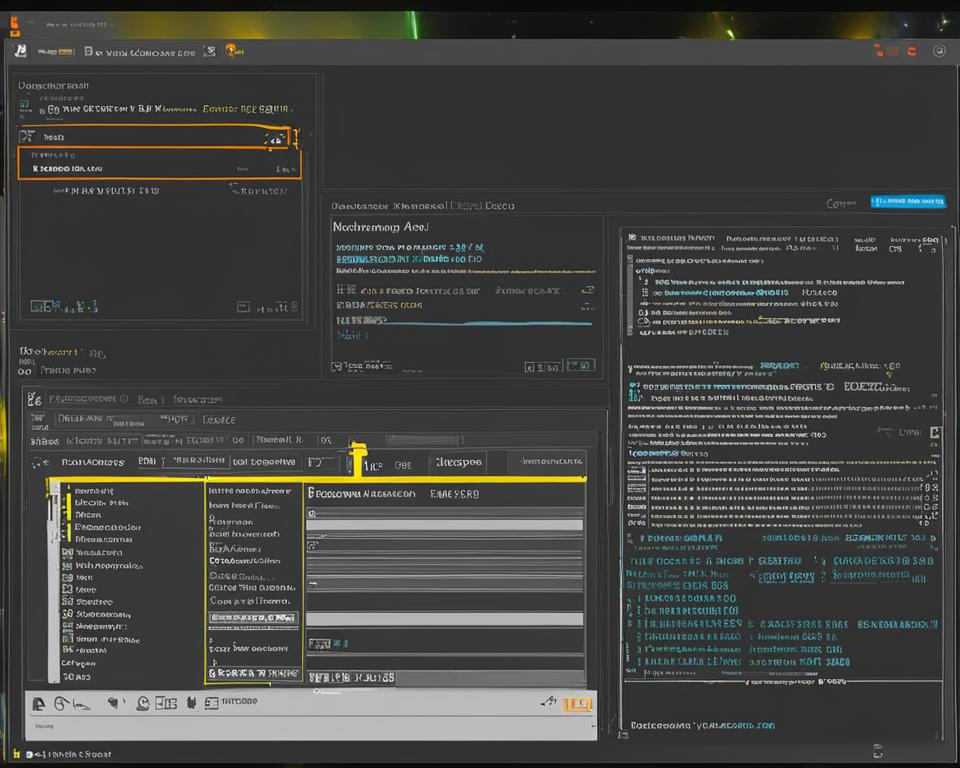Screen dimensions: 960x768
Task: Click the yellow icon in bottom status bar
Action: click(x=15, y=754)
